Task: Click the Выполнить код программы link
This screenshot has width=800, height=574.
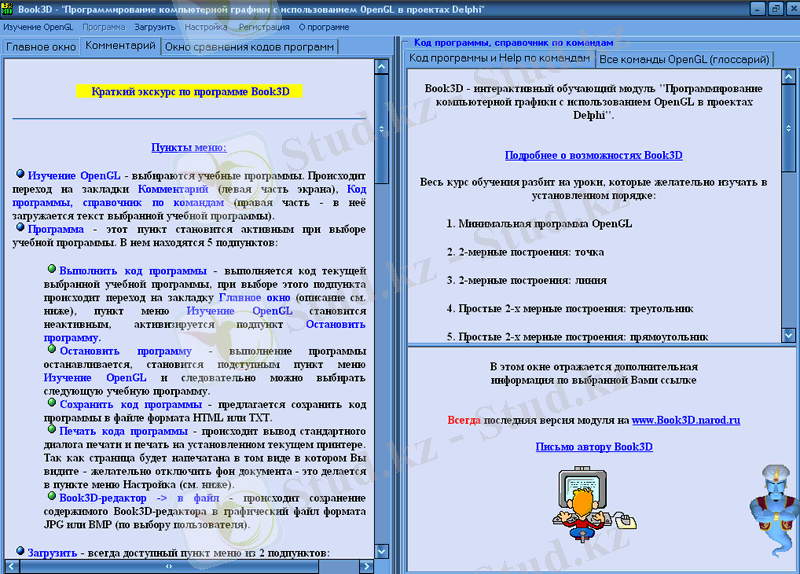Action: [x=133, y=270]
